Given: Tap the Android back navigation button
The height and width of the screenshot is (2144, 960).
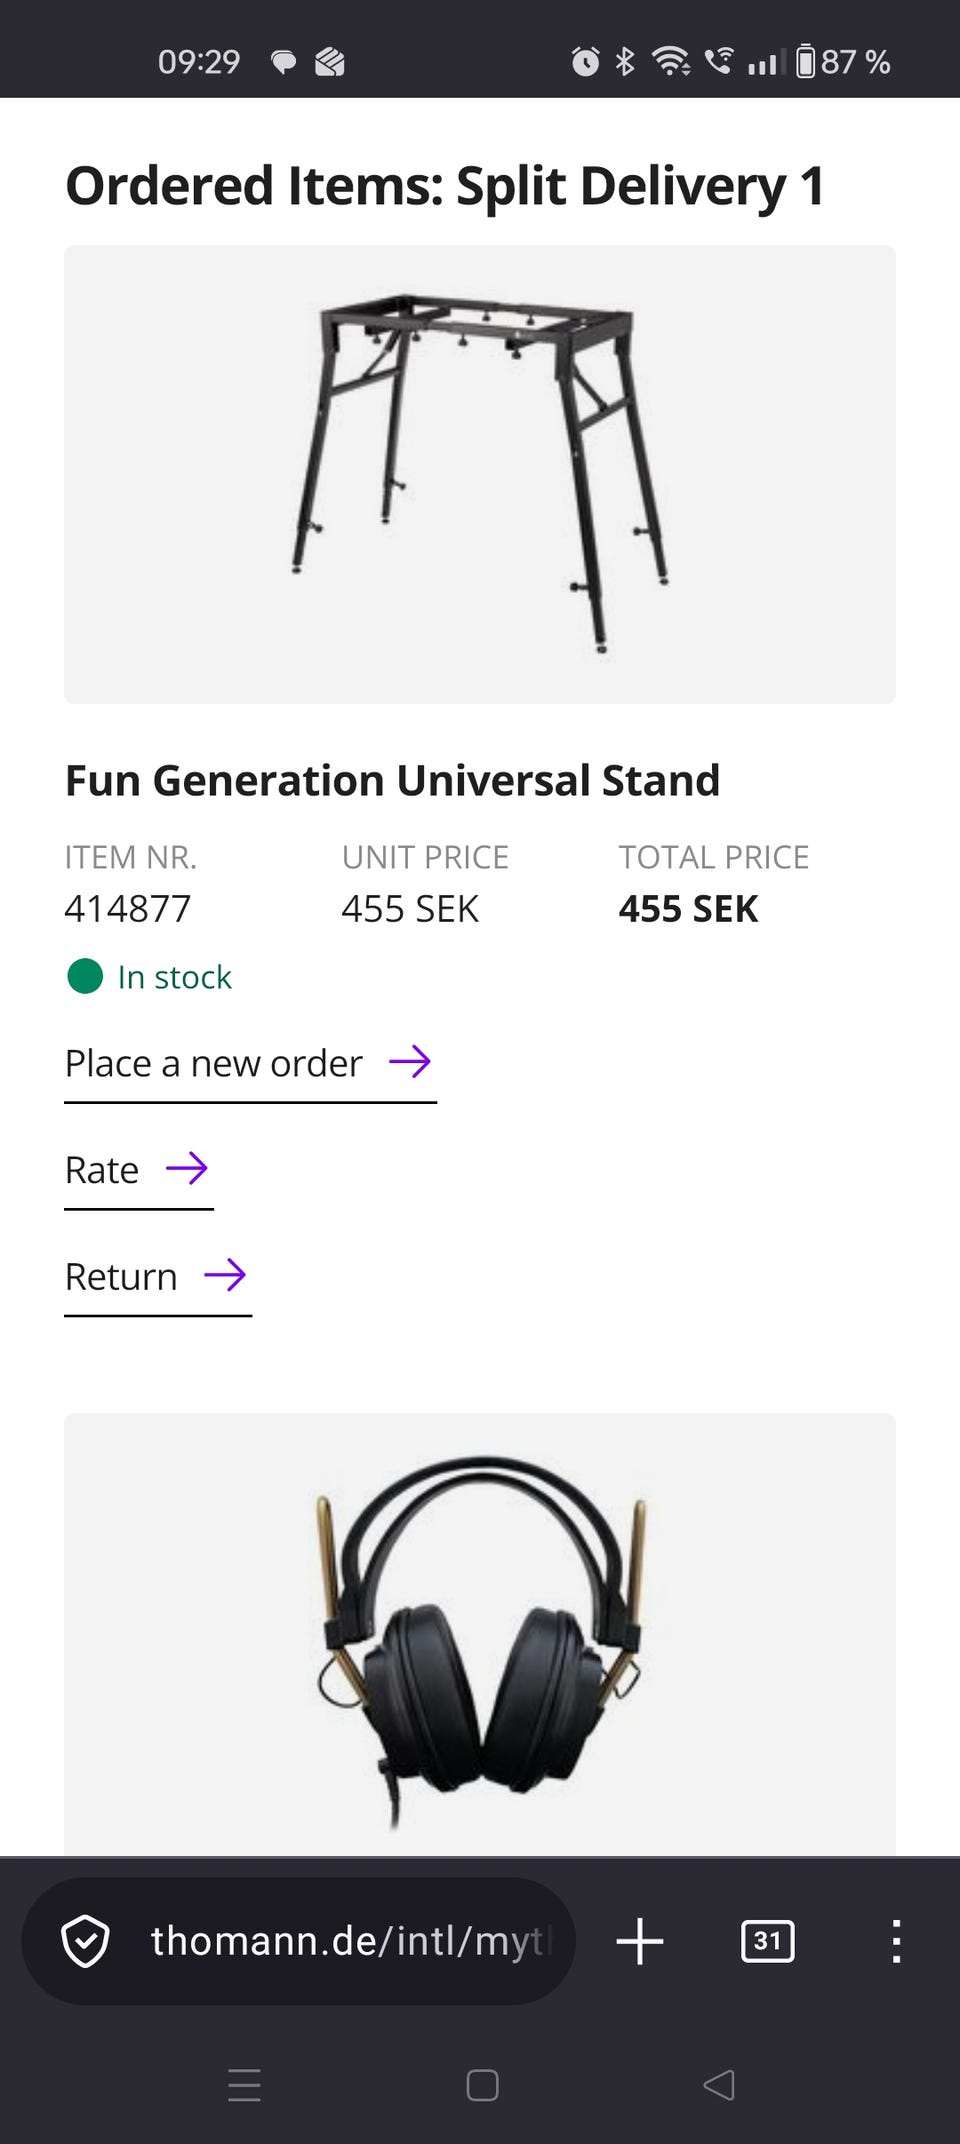Looking at the screenshot, I should coord(719,2085).
